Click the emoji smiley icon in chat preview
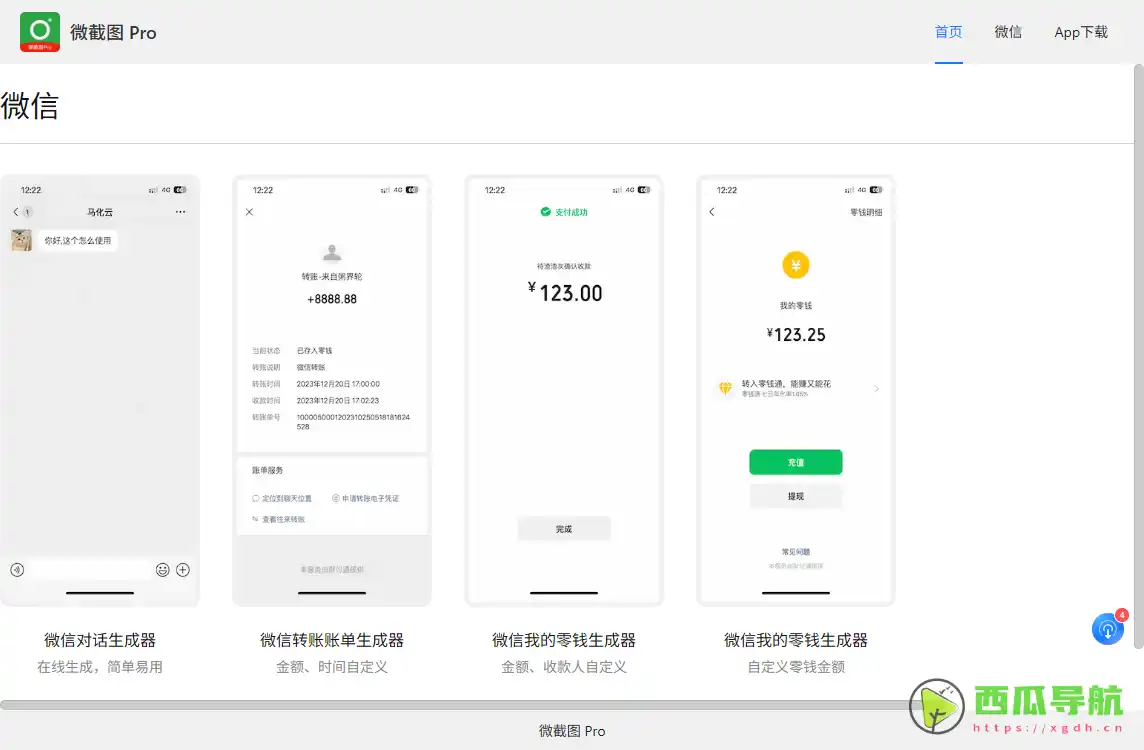The height and width of the screenshot is (750, 1144). tap(163, 570)
